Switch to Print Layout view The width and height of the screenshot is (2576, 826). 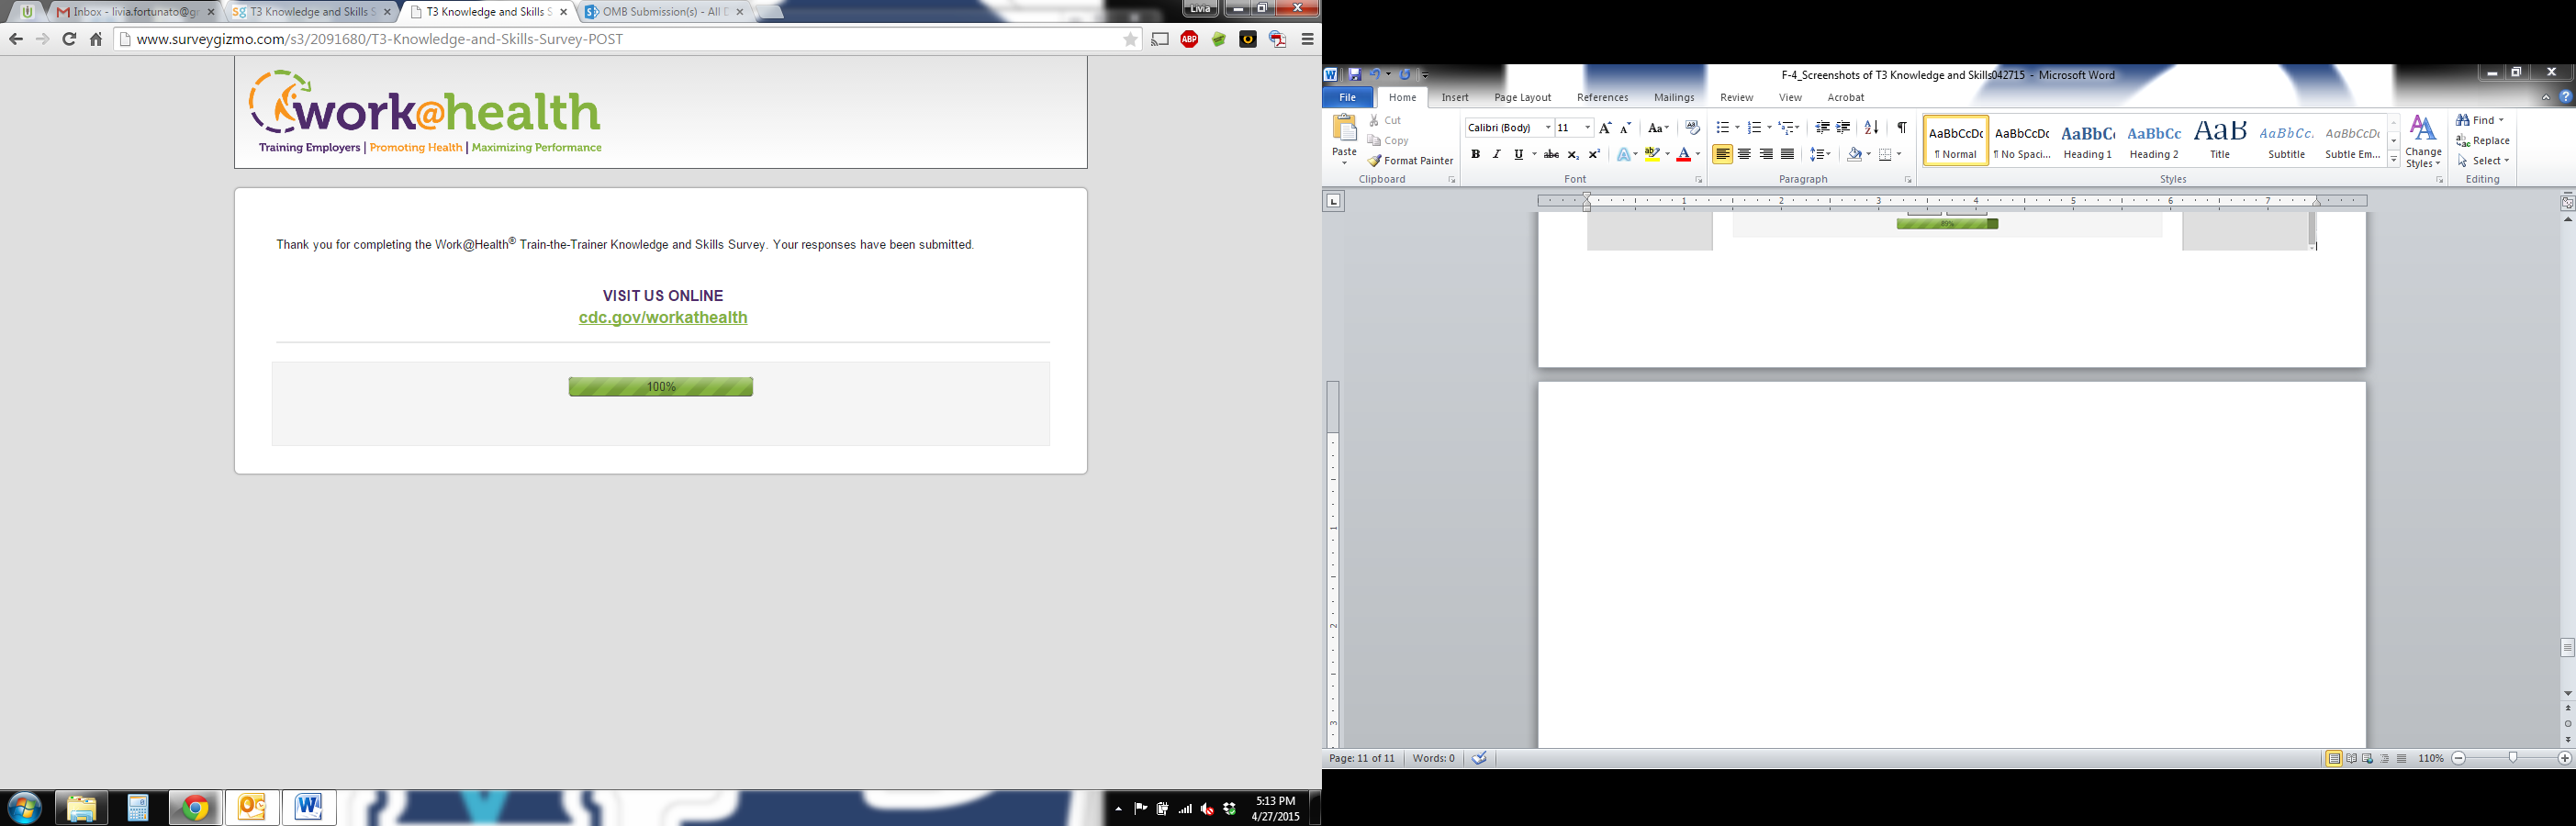click(2333, 758)
